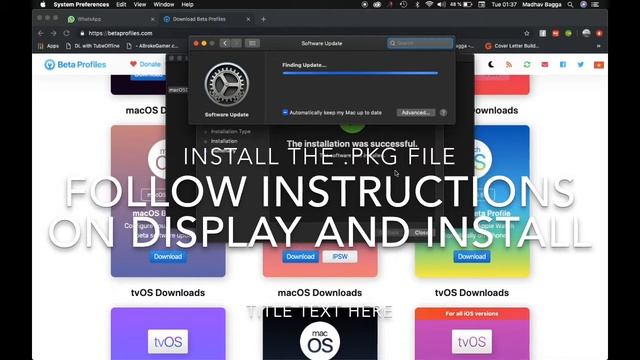Click the Wi-Fi icon in the menu bar
Screen dimensions: 640x360
tap(429, 4)
